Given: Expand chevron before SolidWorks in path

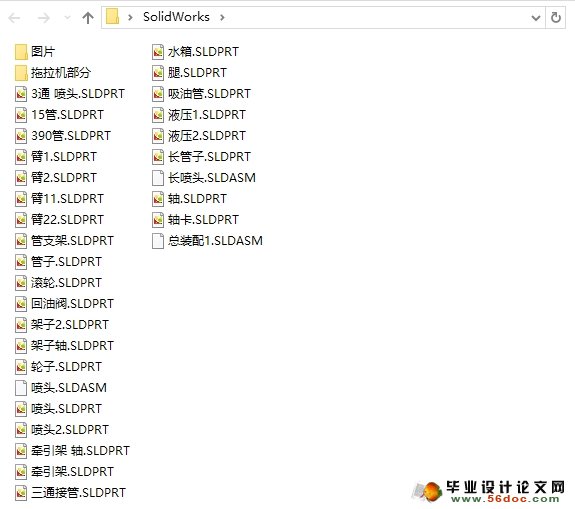Looking at the screenshot, I should click(x=130, y=17).
